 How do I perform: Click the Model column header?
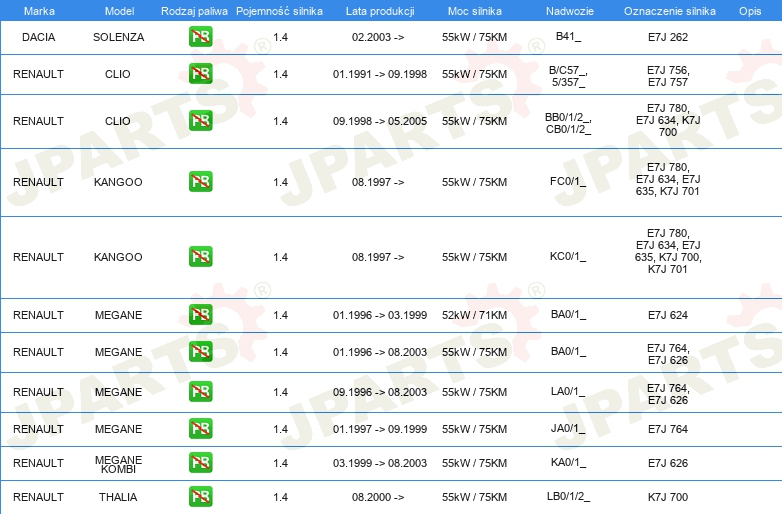click(118, 10)
